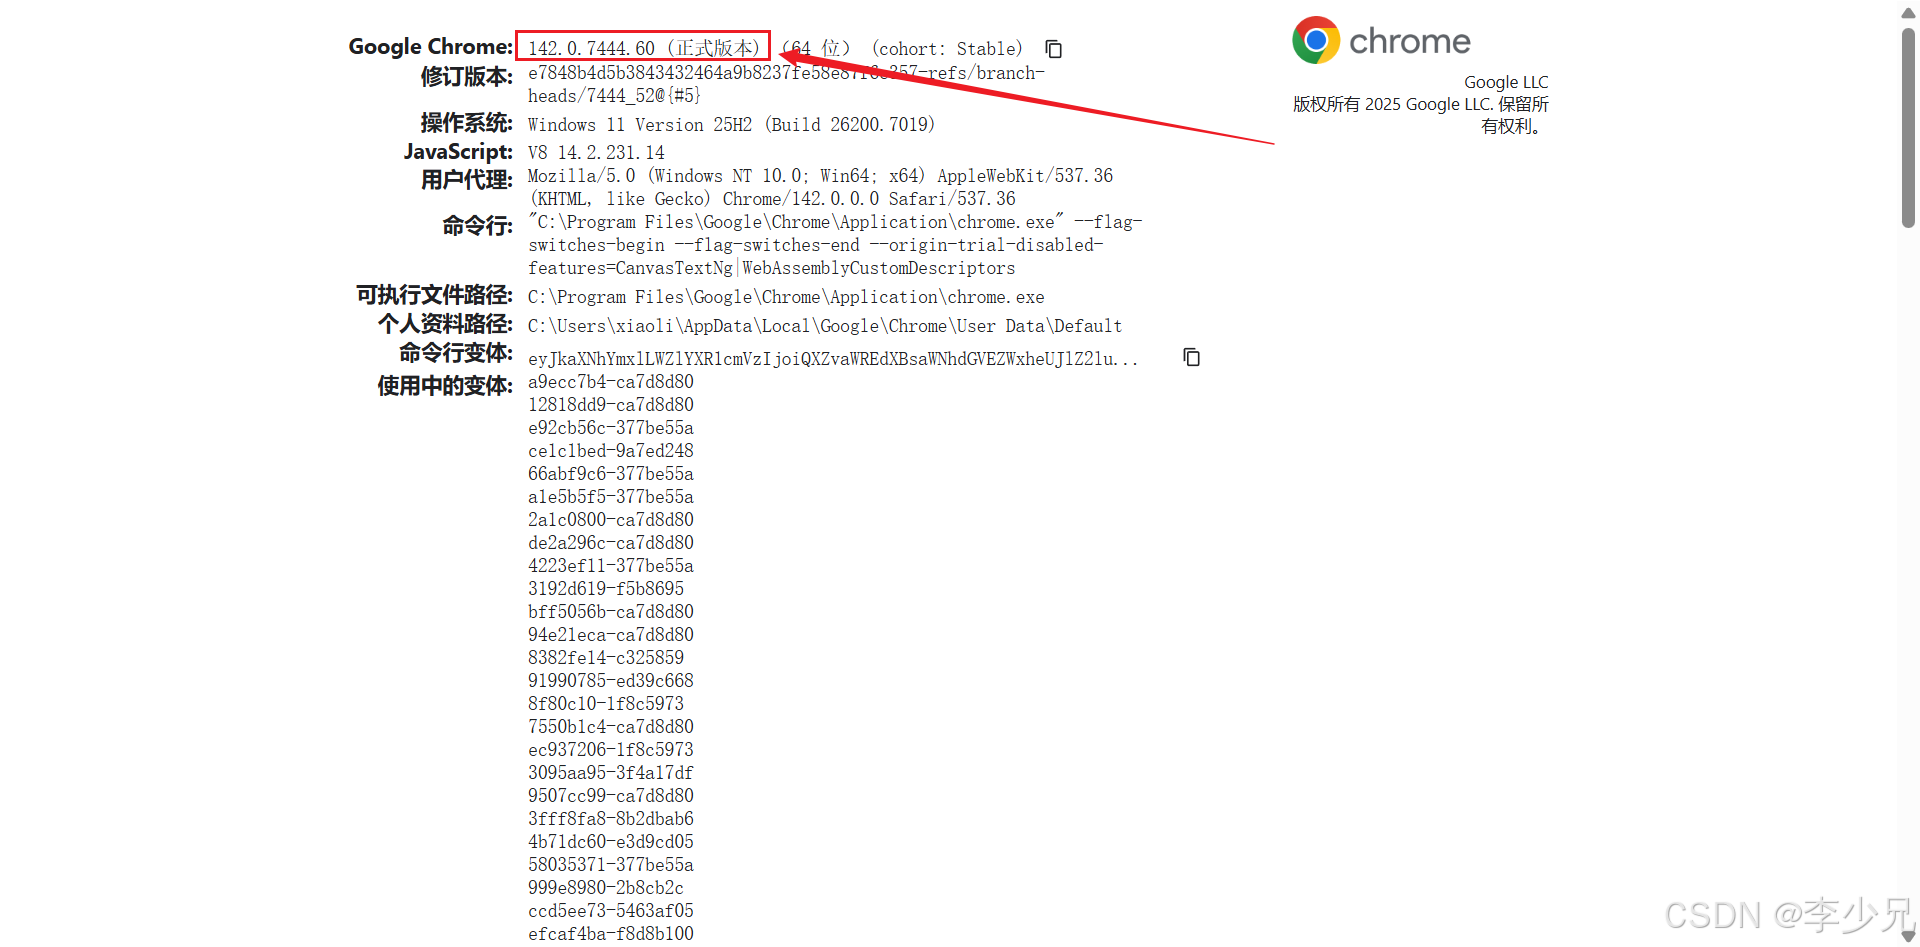Viewport: 1920px width, 947px height.
Task: Click variation 'a9ecc7b4-ca7d8d80'
Action: tap(611, 382)
